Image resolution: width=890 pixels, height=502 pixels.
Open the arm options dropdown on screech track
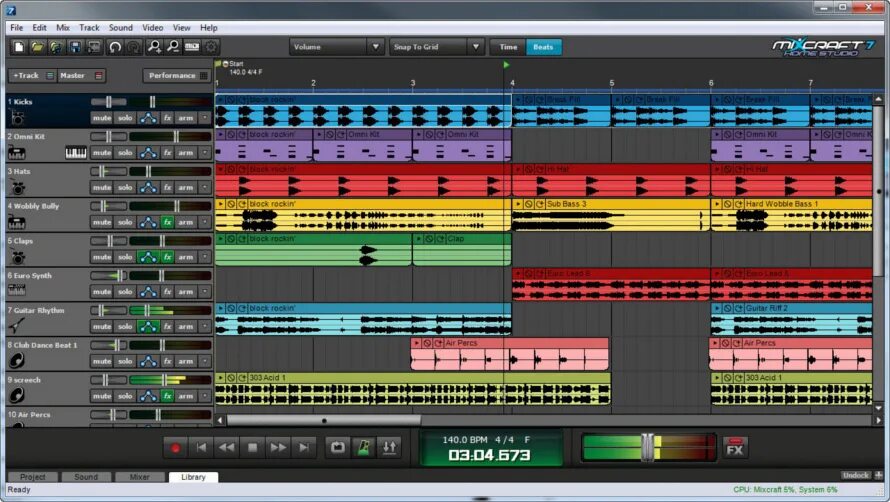pyautogui.click(x=205, y=396)
